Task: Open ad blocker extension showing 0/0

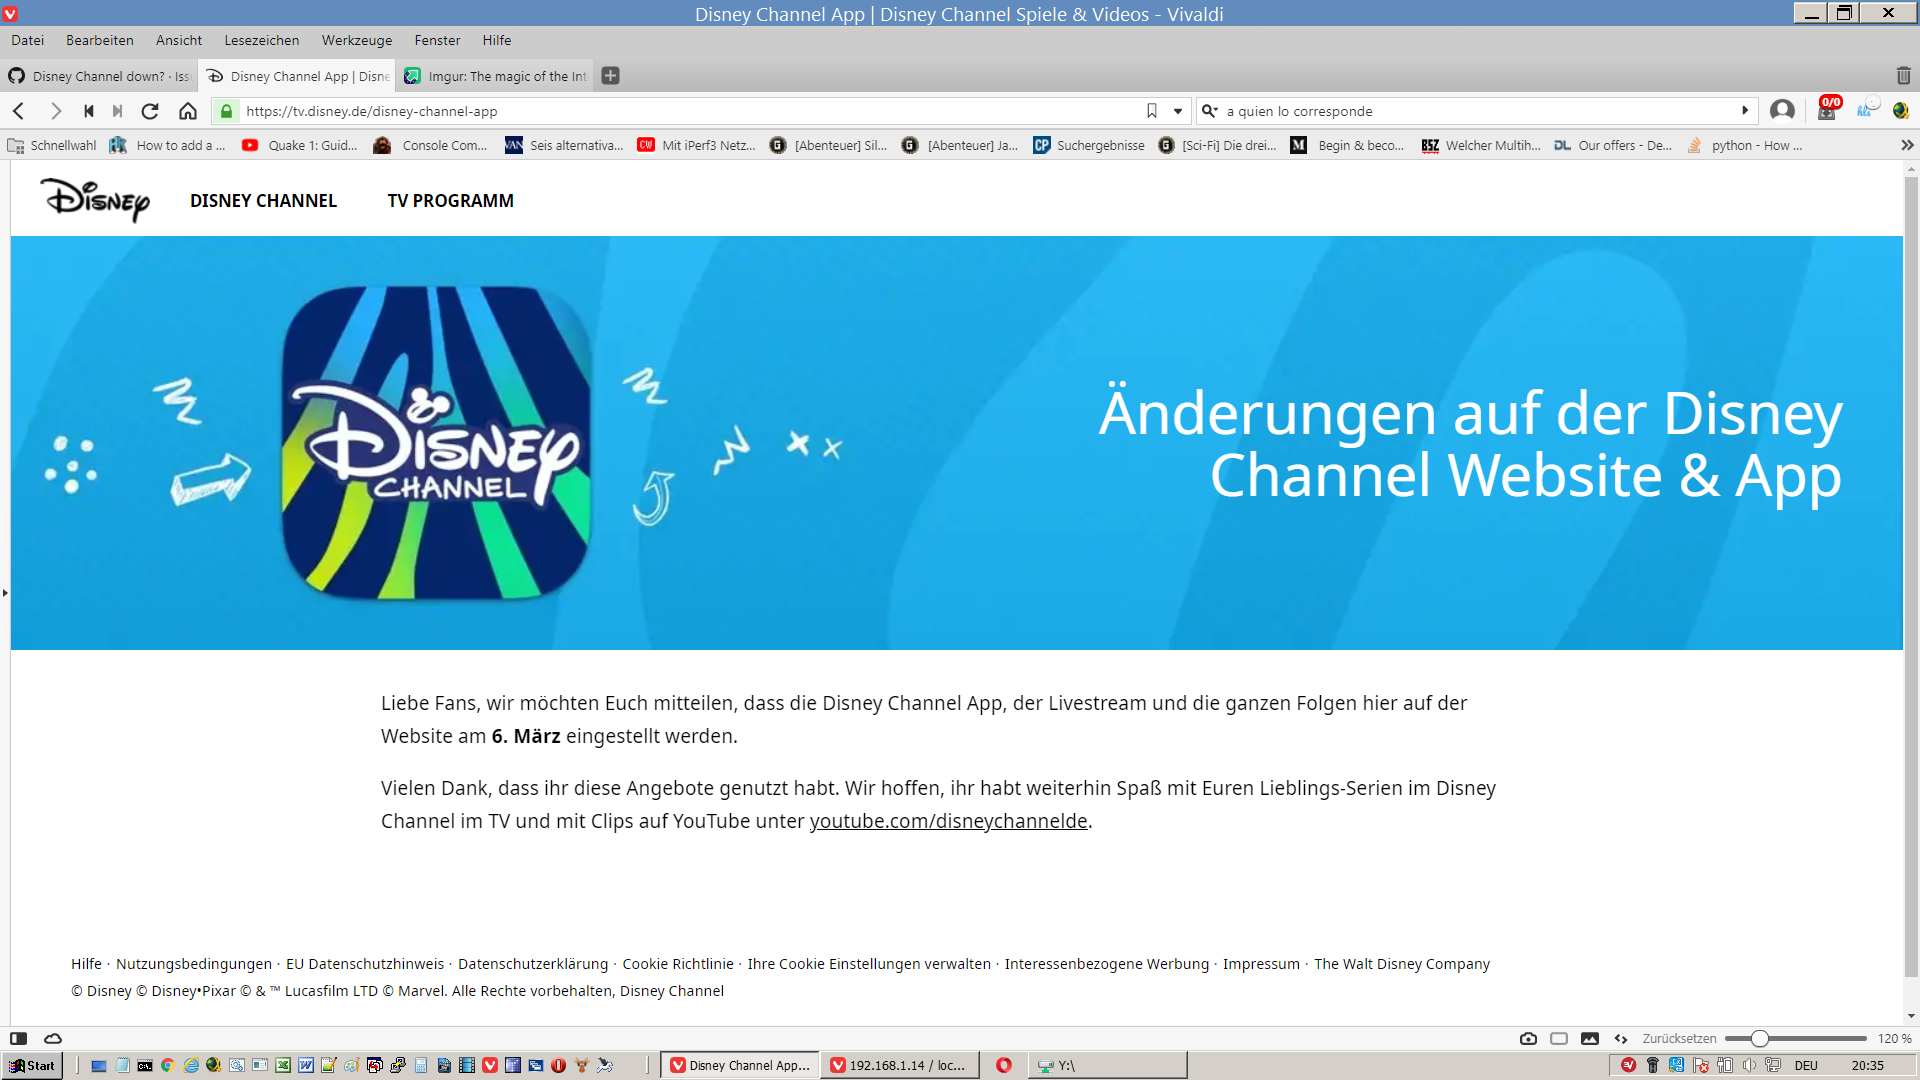Action: pos(1828,108)
